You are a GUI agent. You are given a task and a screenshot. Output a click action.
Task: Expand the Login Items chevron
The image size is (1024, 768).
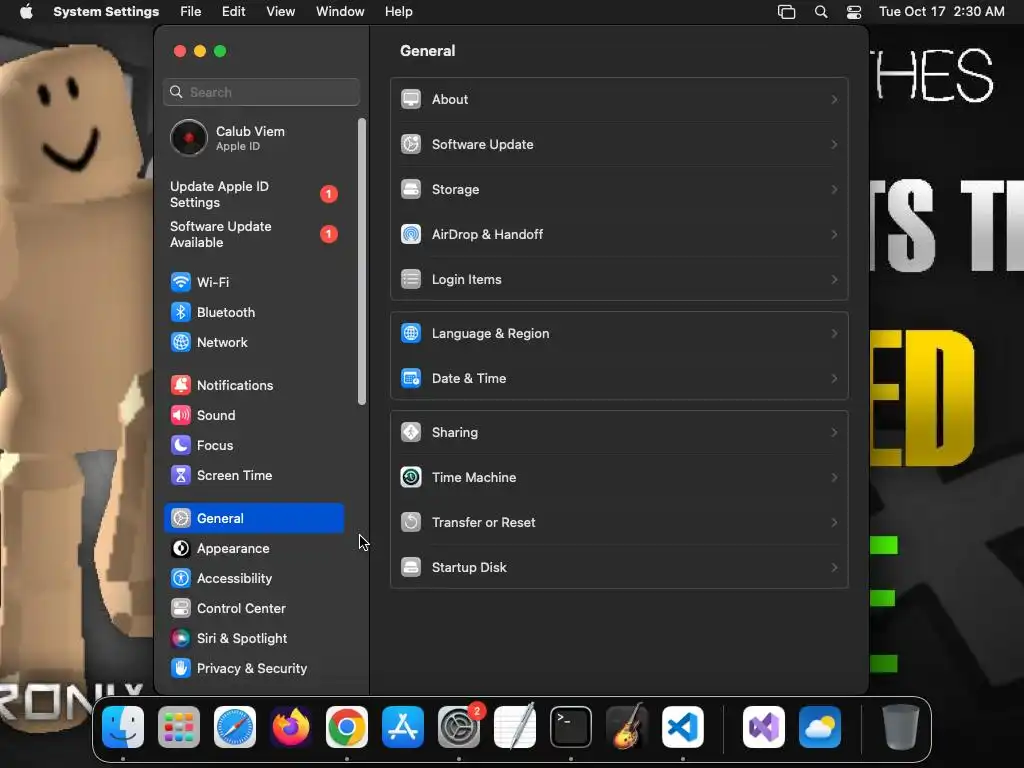(x=834, y=280)
